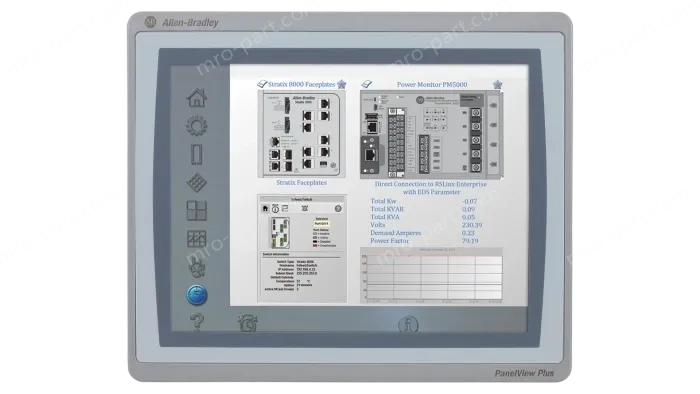
Task: Click the Power Factor label
Action: pyautogui.click(x=389, y=241)
